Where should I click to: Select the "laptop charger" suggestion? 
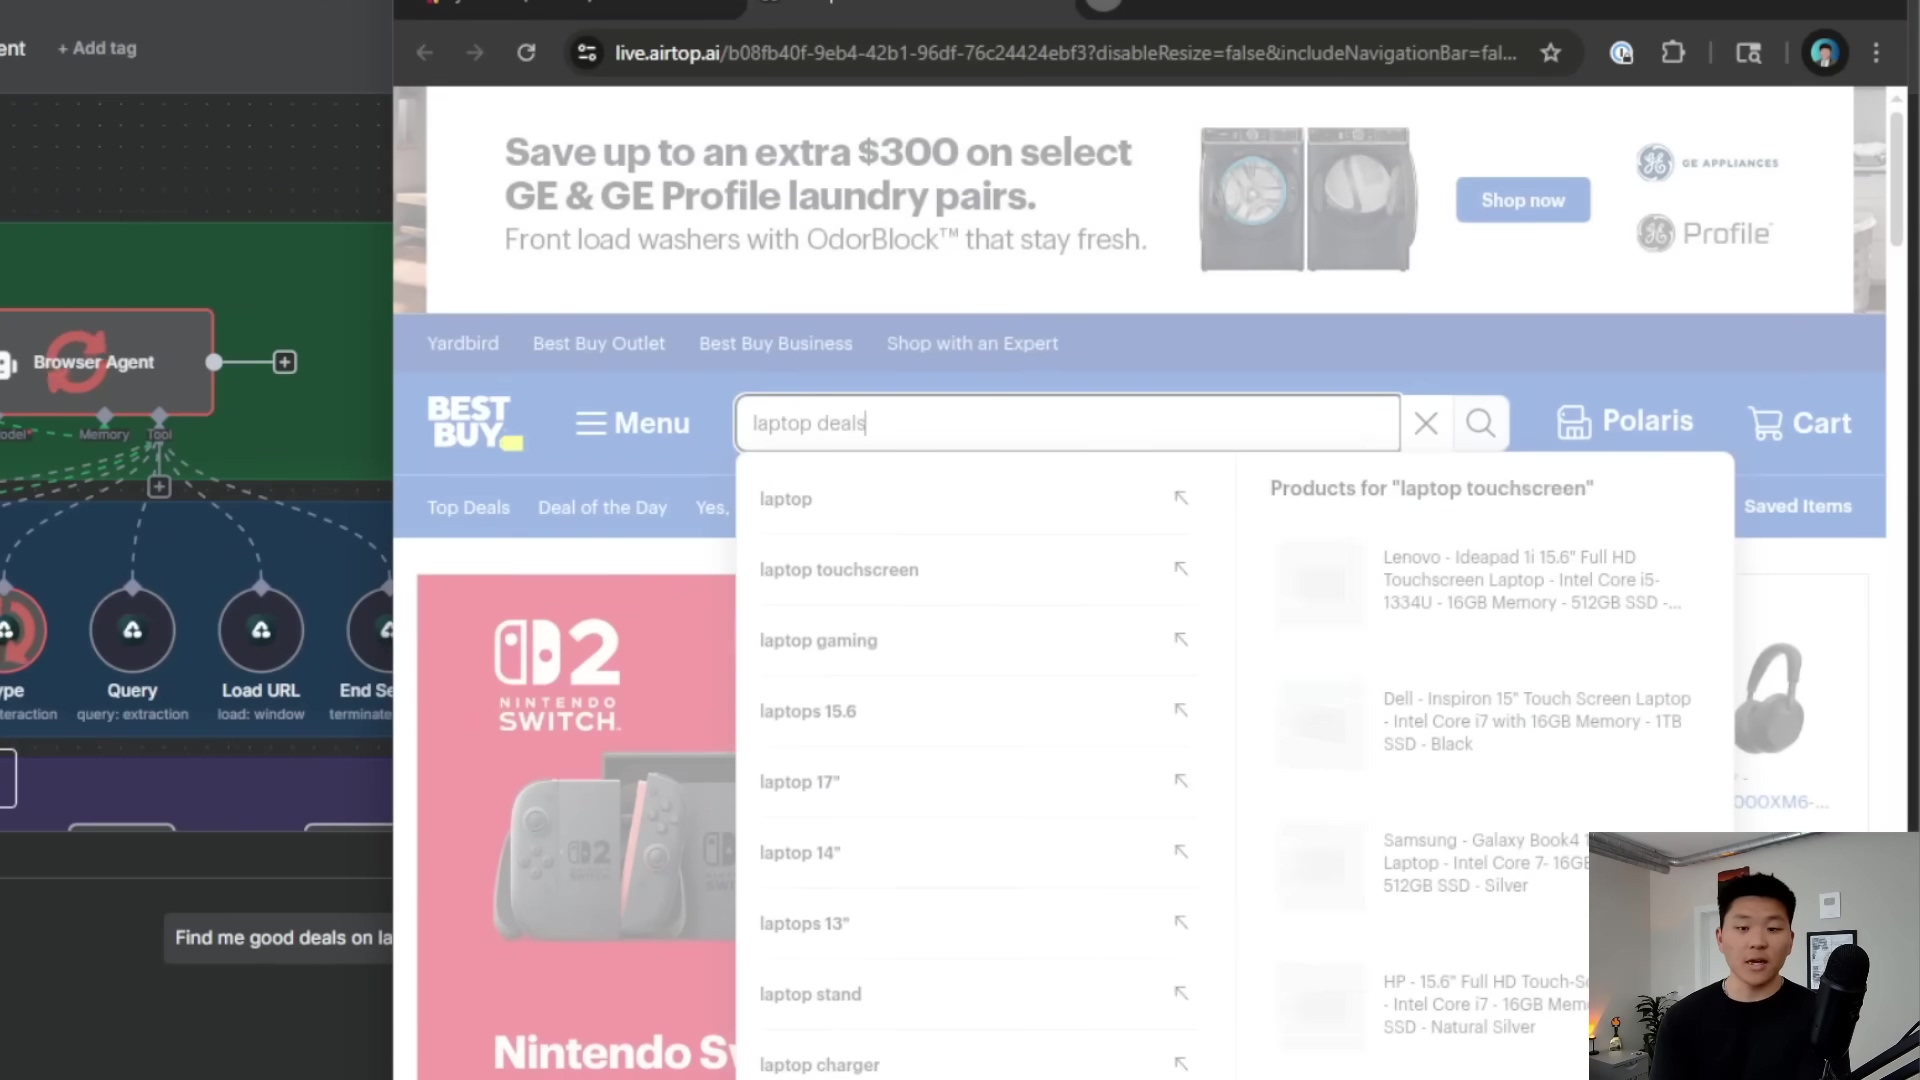(x=819, y=1065)
